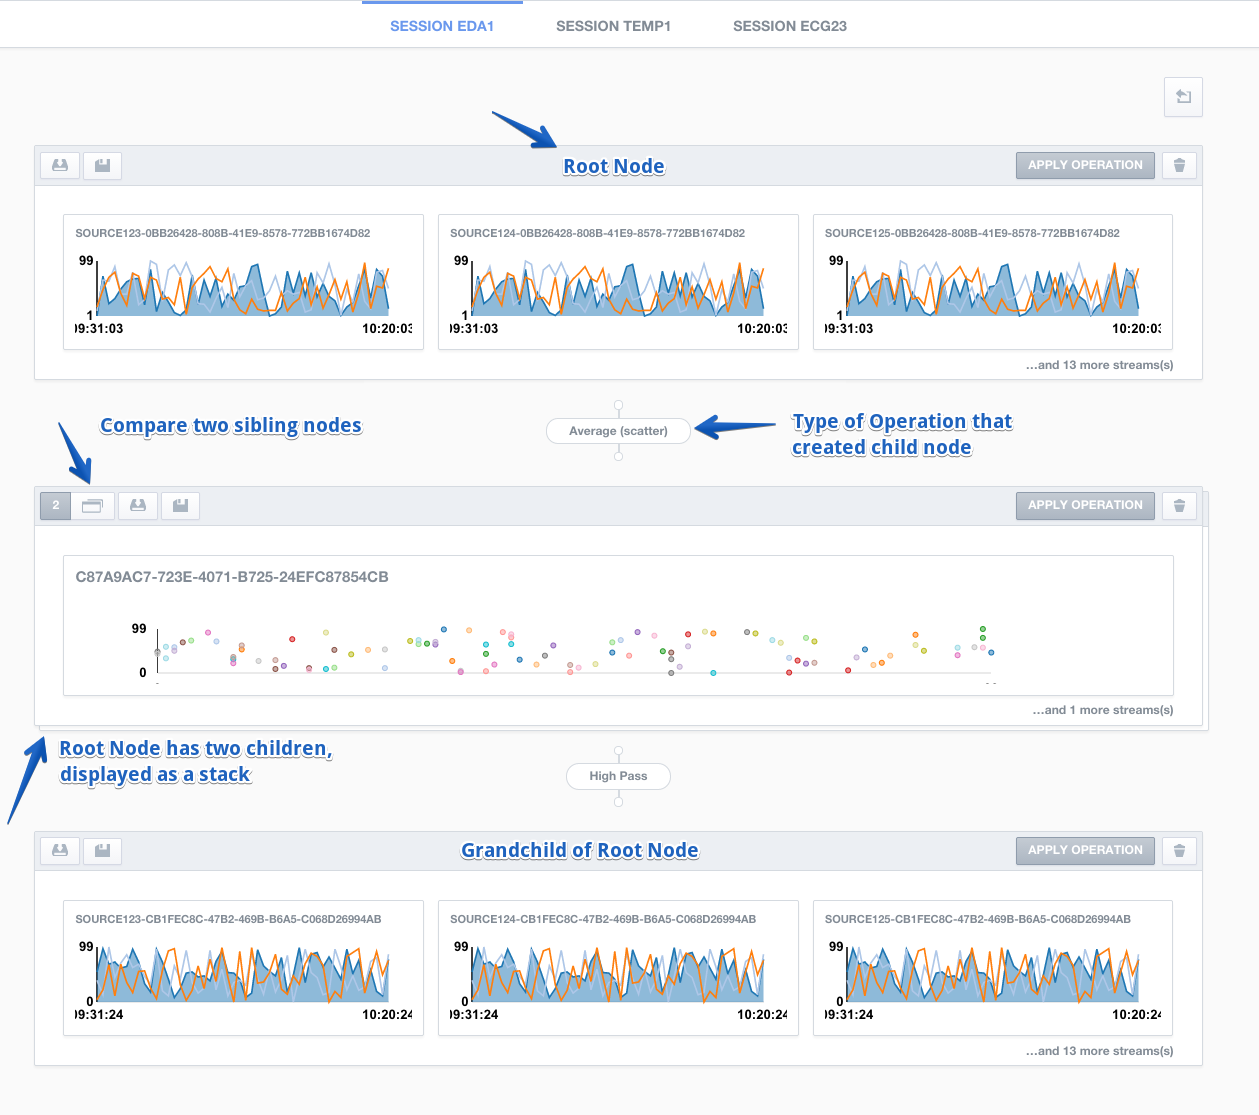The image size is (1259, 1115).
Task: Open the SOURCE125-CB1FEC8C stream chart
Action: 993,968
